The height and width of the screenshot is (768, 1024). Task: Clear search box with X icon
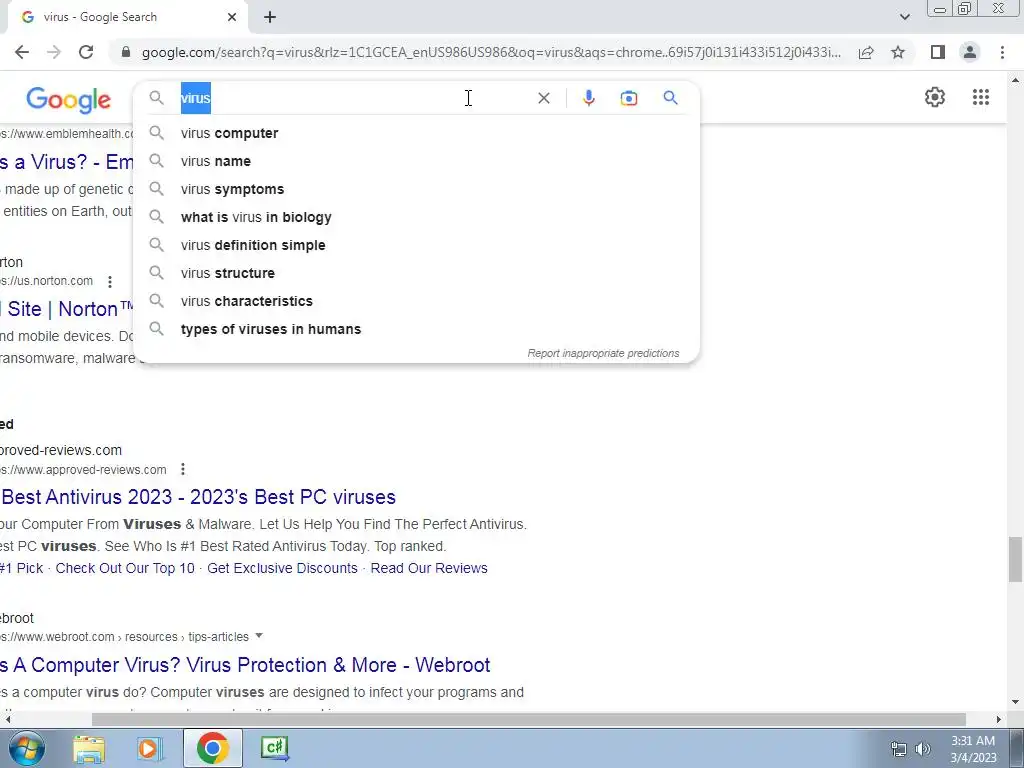tap(543, 98)
